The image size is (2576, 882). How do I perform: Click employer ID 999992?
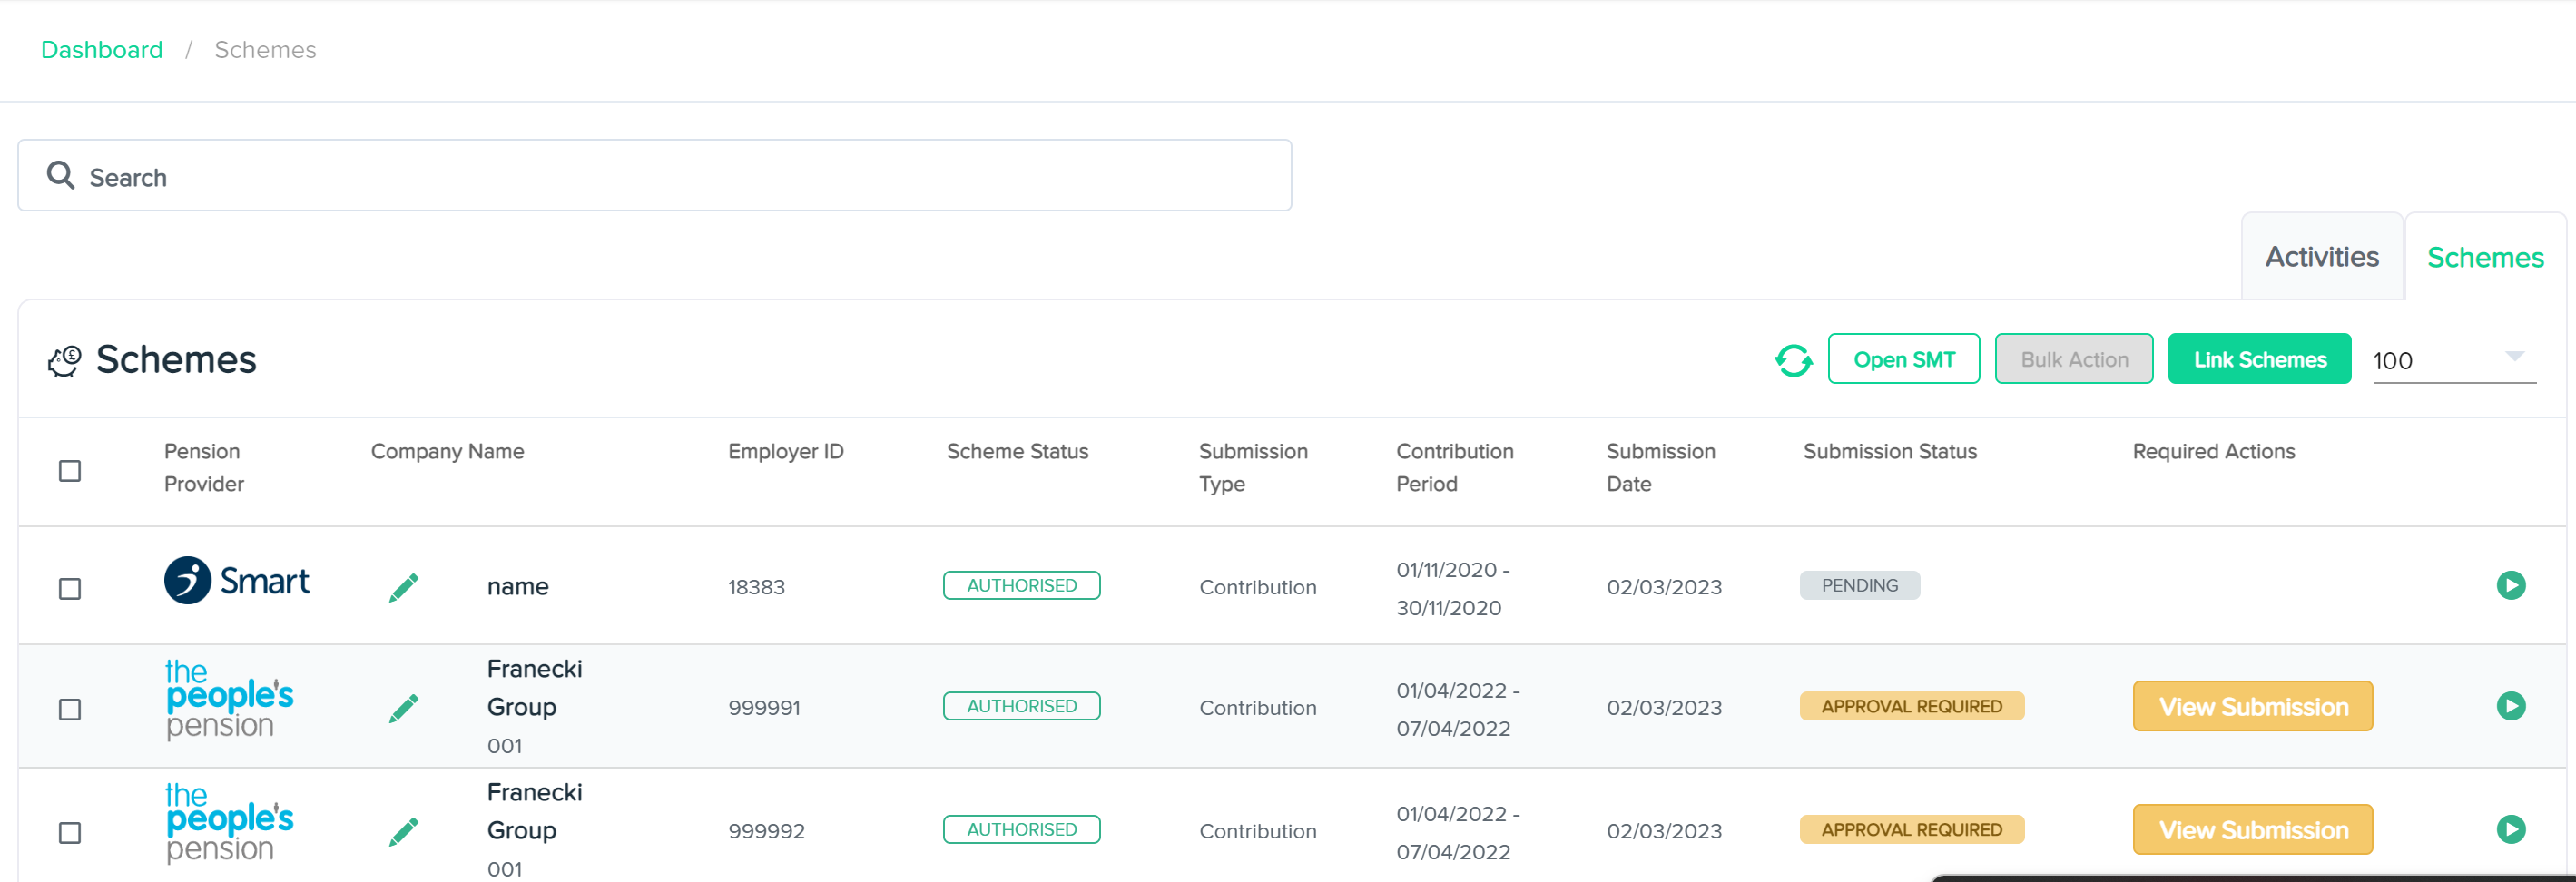point(766,831)
